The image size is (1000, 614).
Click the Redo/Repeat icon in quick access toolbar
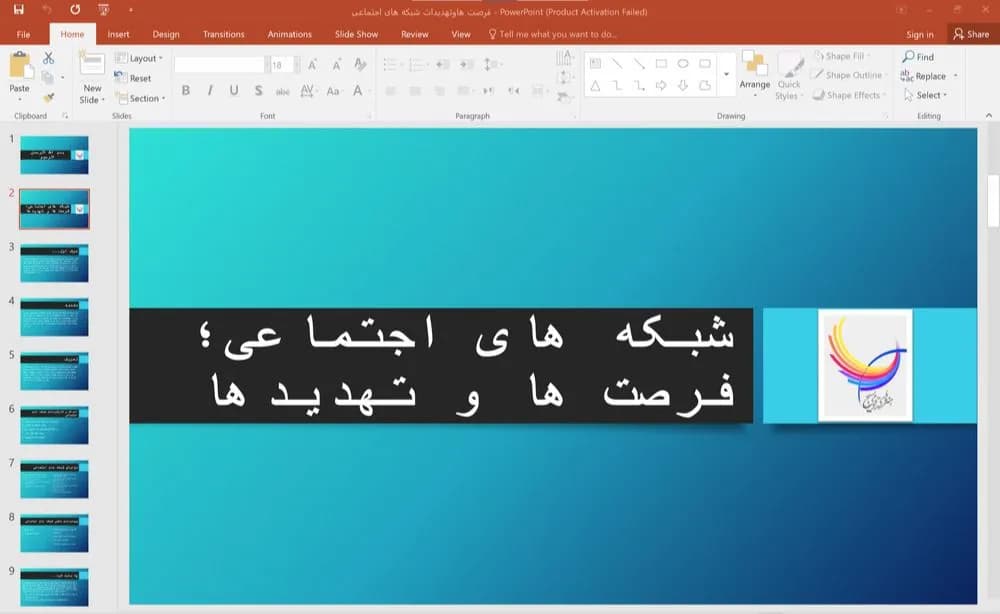click(75, 10)
